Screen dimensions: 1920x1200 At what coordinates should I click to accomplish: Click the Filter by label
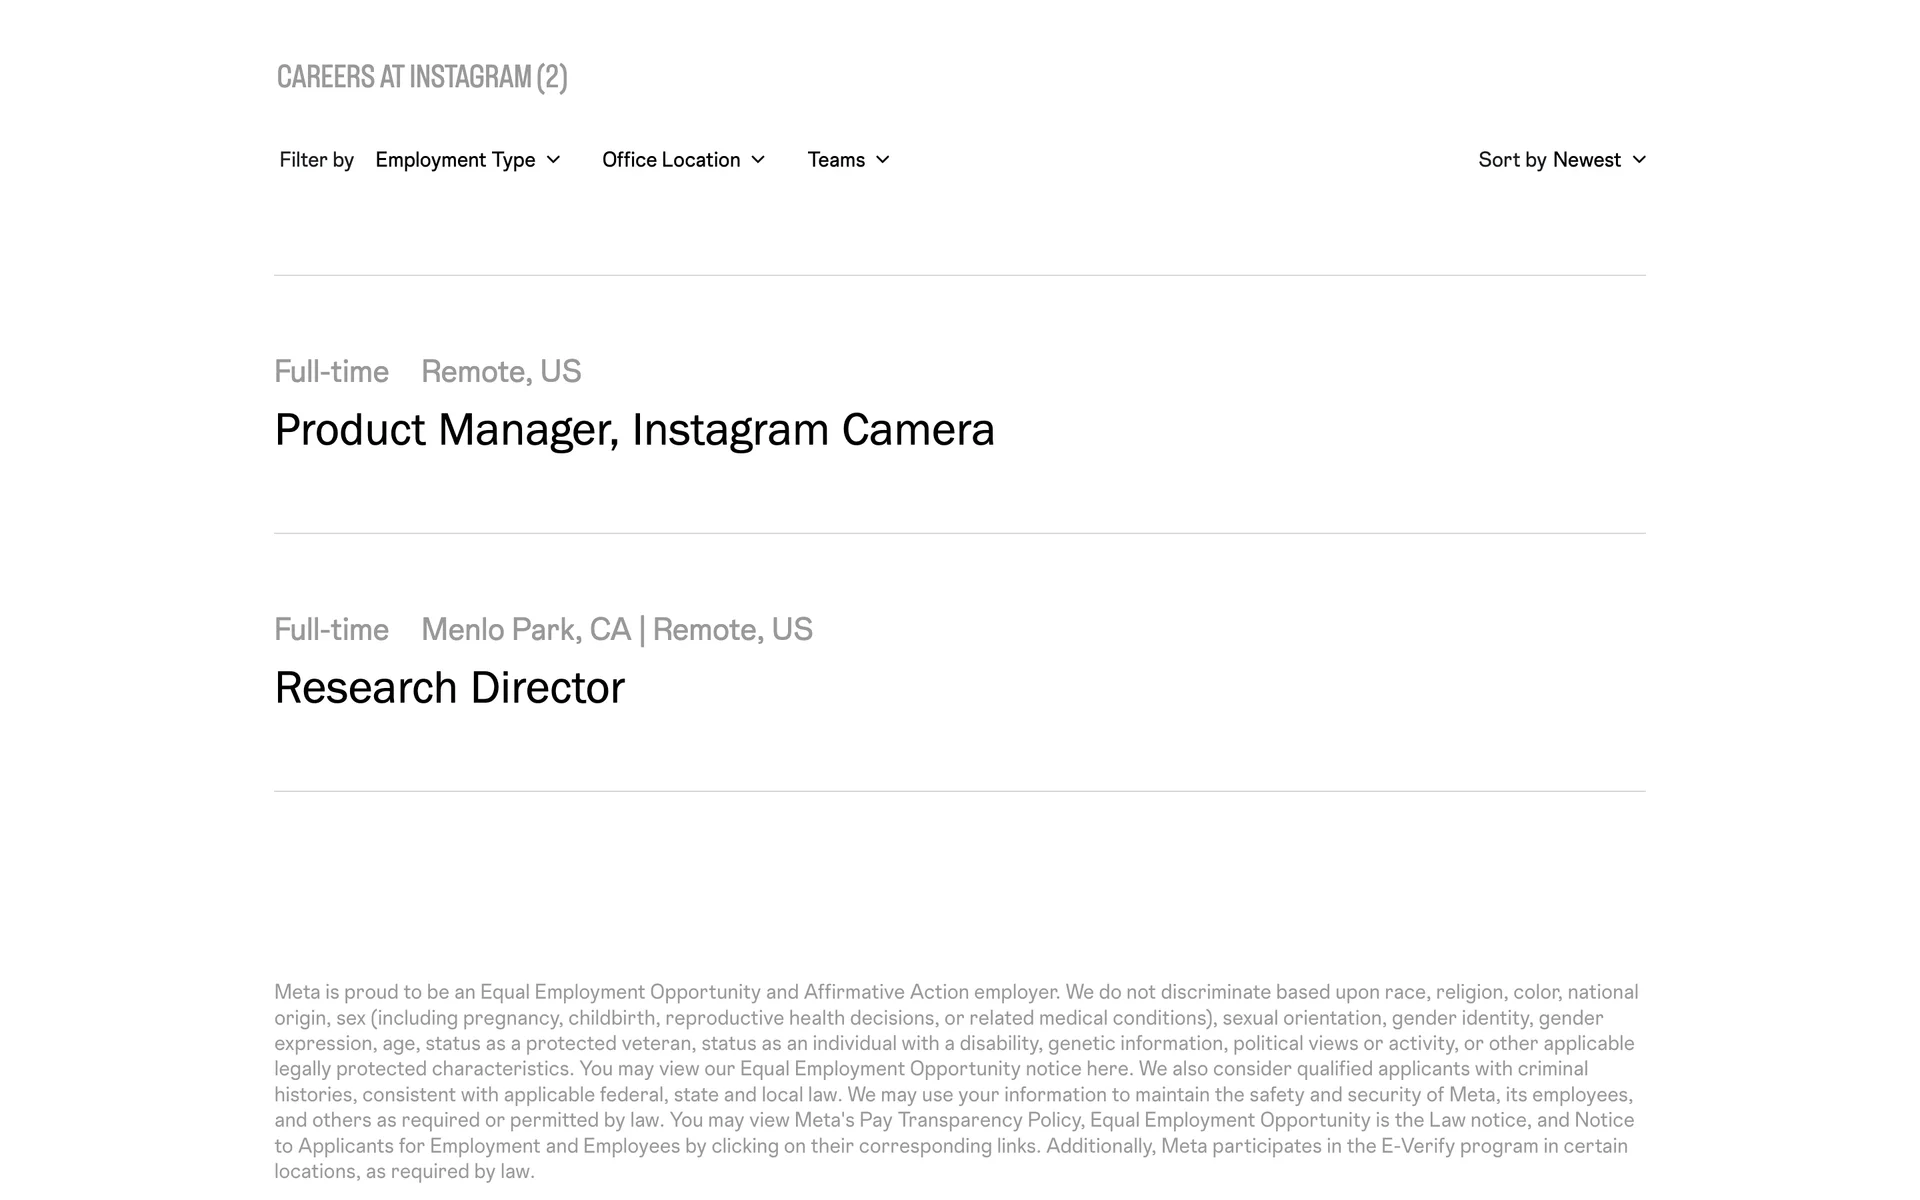[x=316, y=160]
